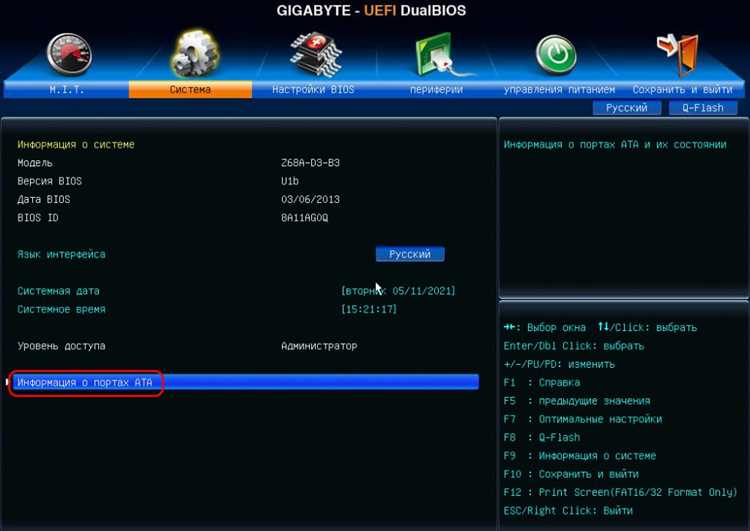Click the F1 Справка help line

[542, 383]
